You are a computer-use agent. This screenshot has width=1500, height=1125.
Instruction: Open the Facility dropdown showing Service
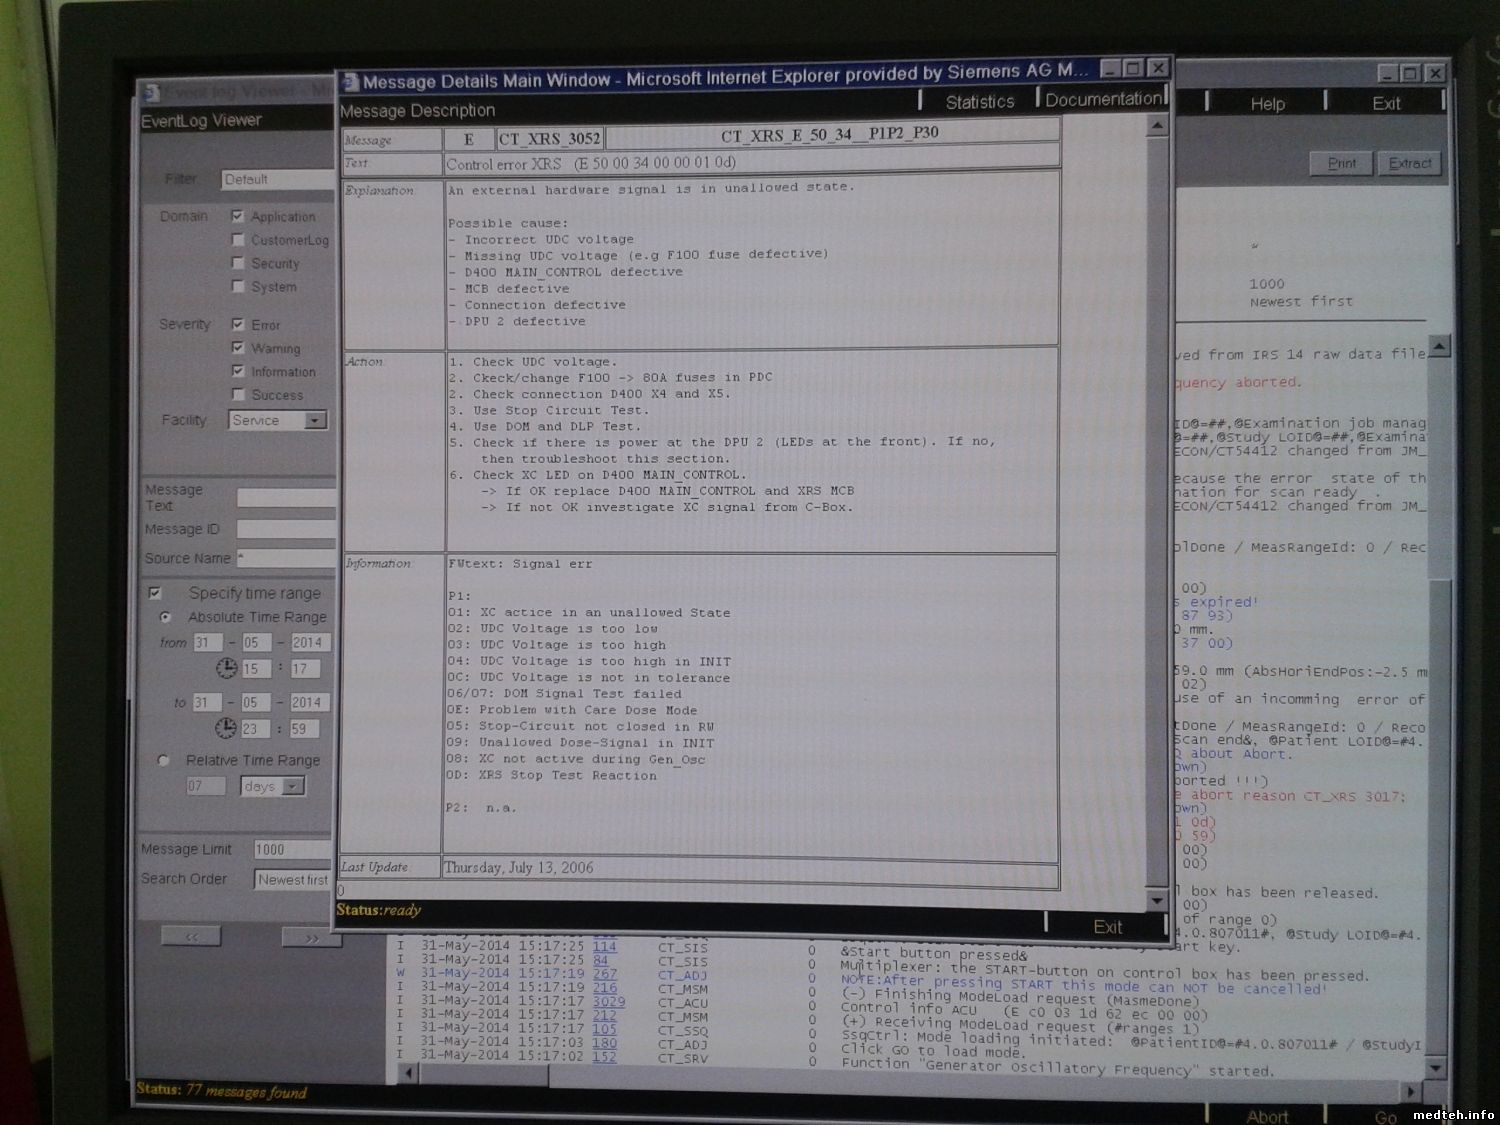(315, 421)
